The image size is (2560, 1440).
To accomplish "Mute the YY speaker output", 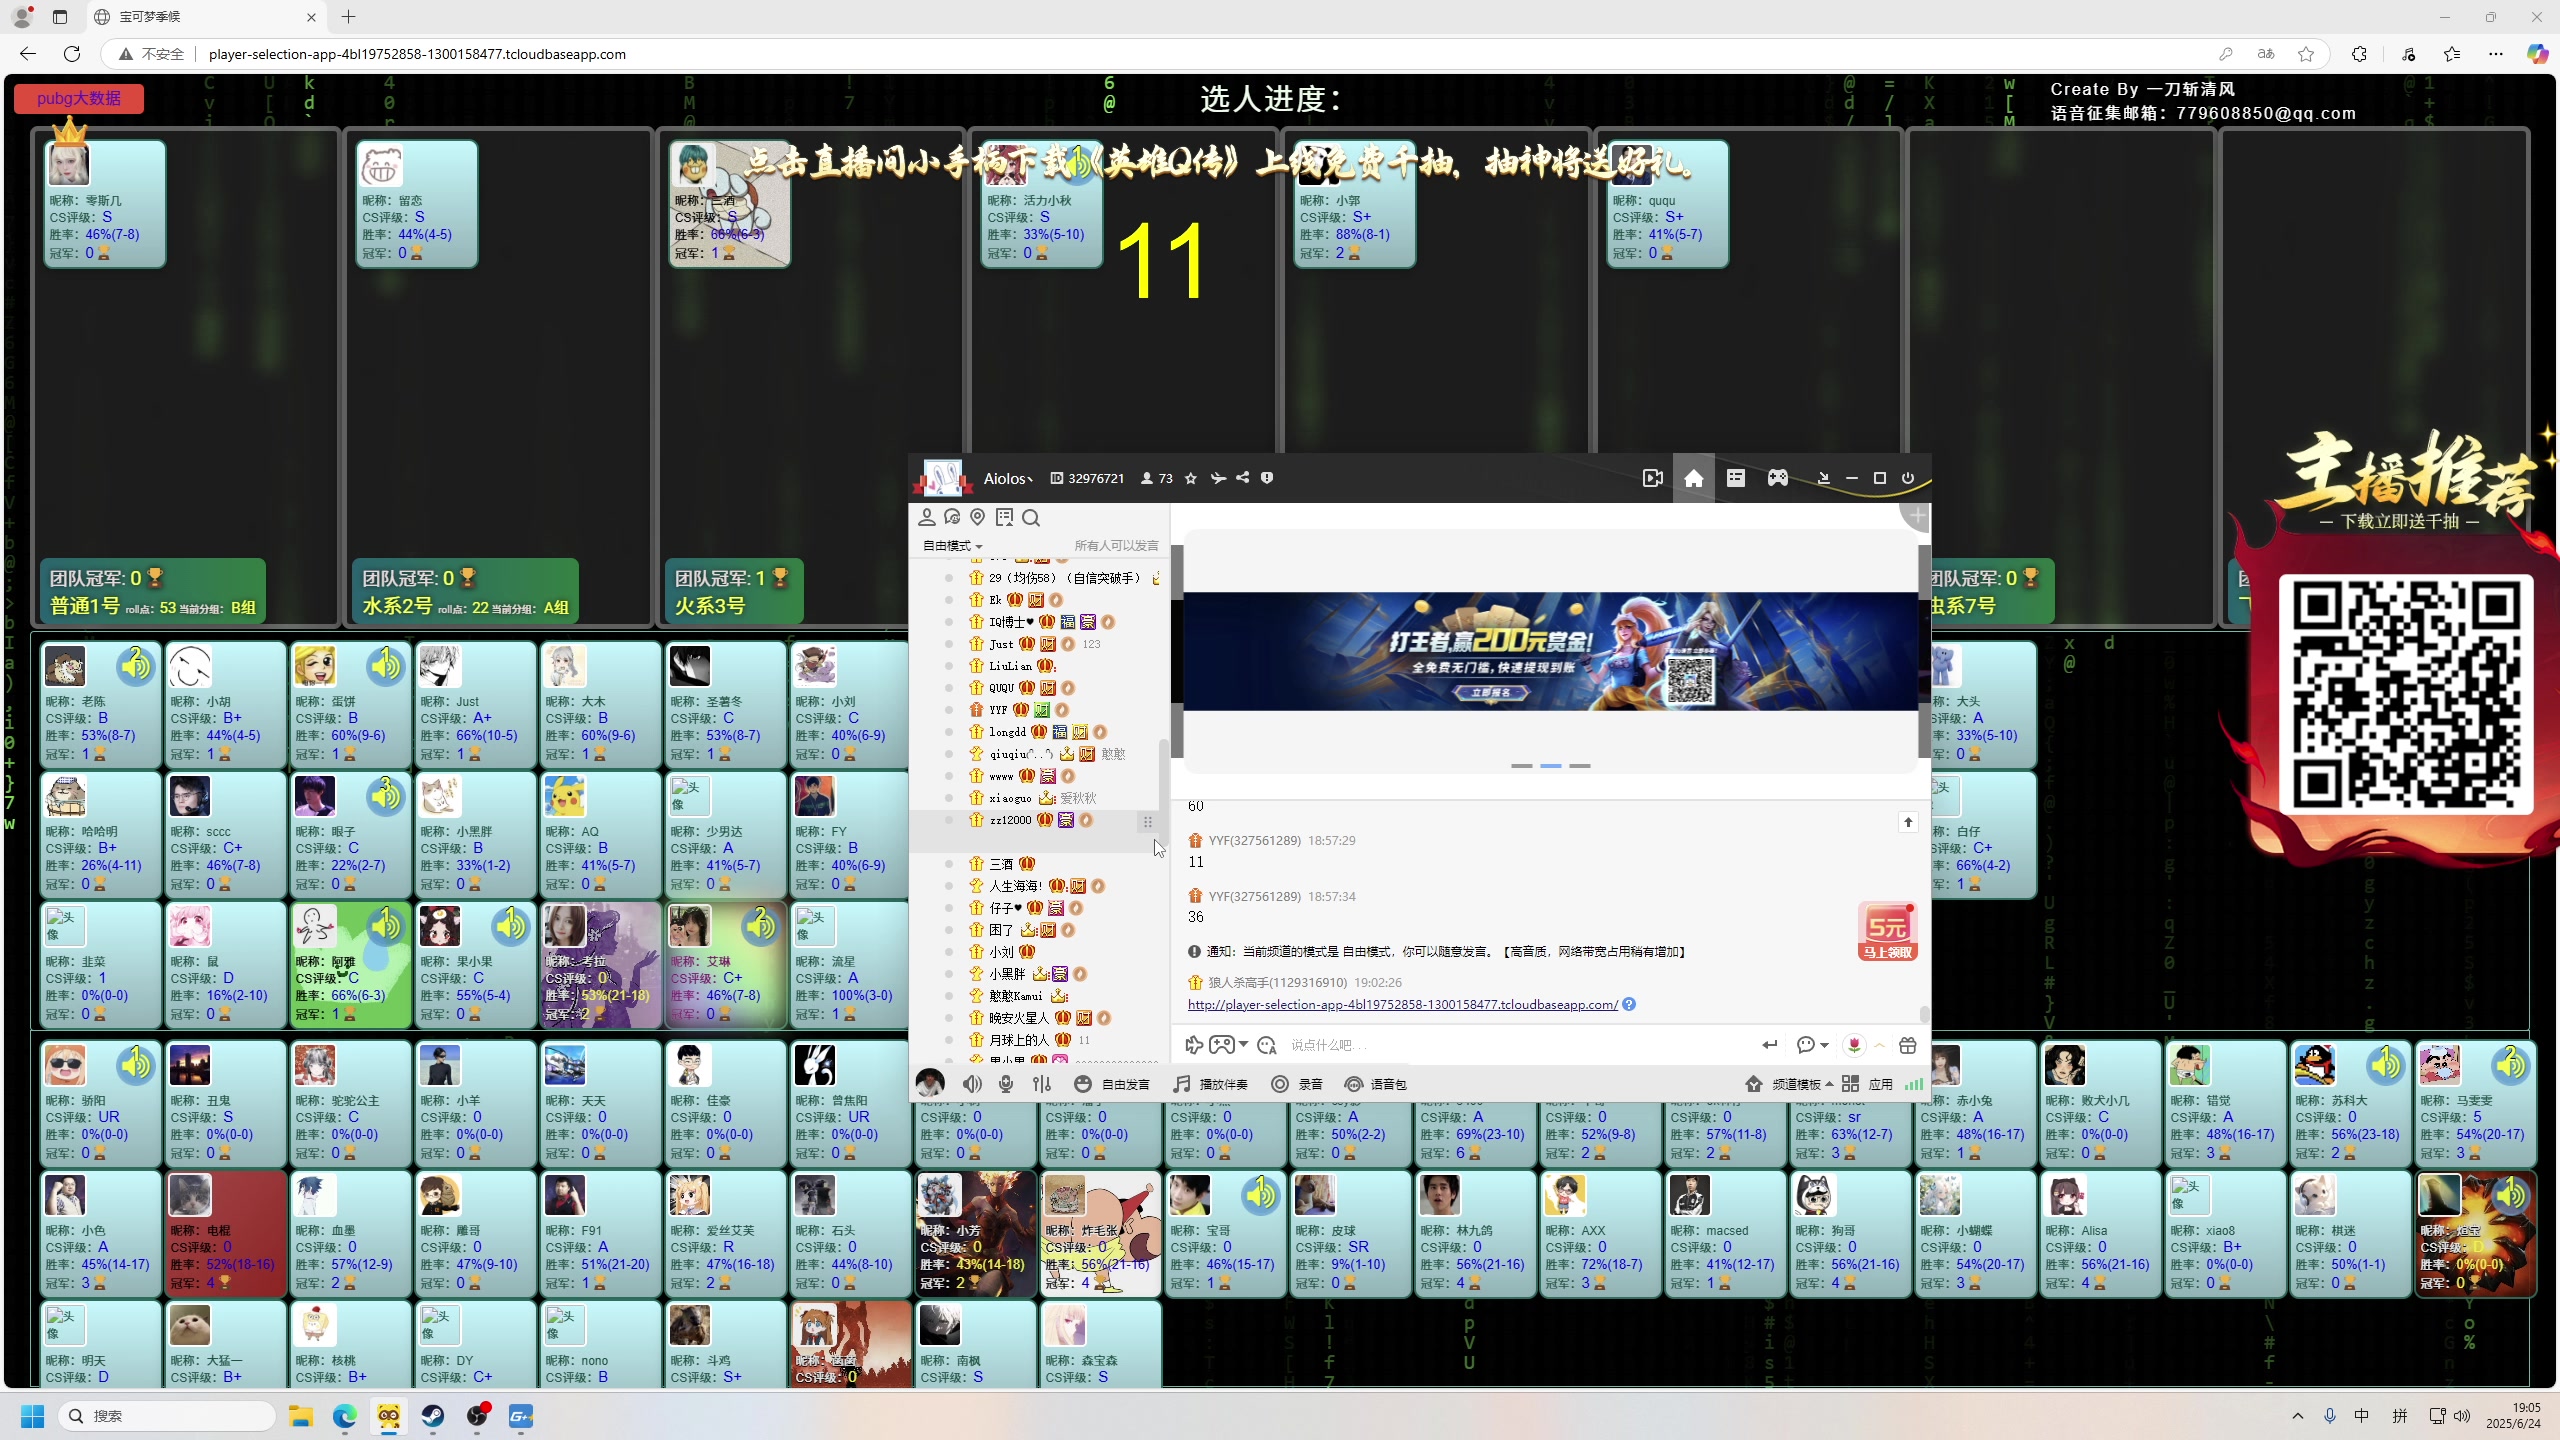I will [x=972, y=1084].
